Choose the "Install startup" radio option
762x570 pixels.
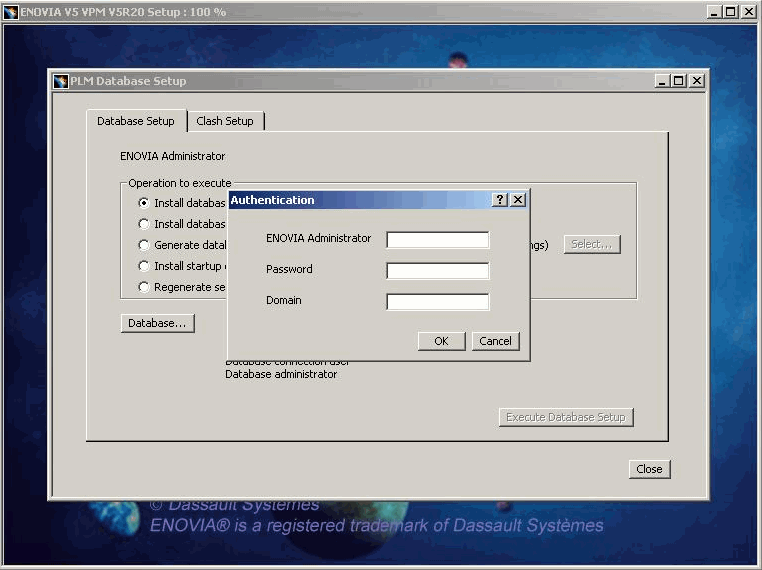click(144, 266)
